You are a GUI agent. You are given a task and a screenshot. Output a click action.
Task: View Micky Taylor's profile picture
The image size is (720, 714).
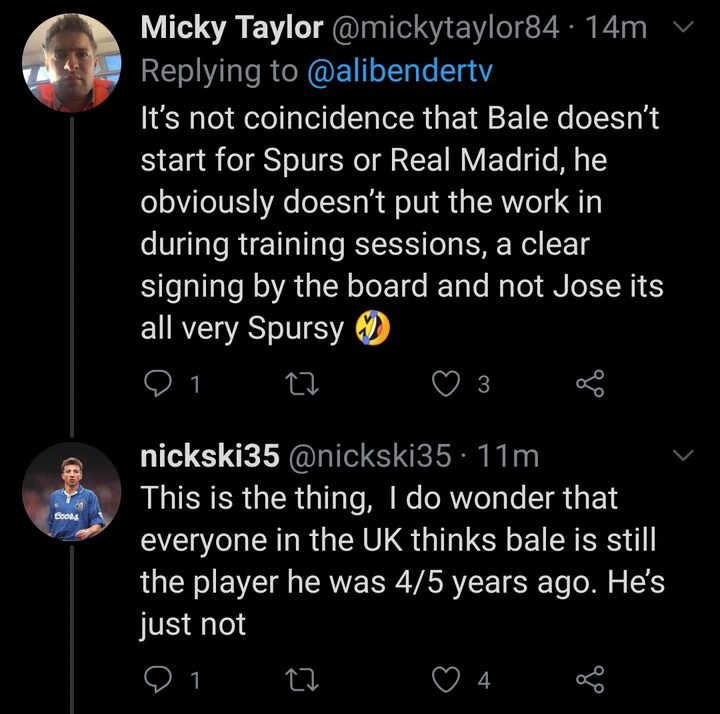click(72, 63)
